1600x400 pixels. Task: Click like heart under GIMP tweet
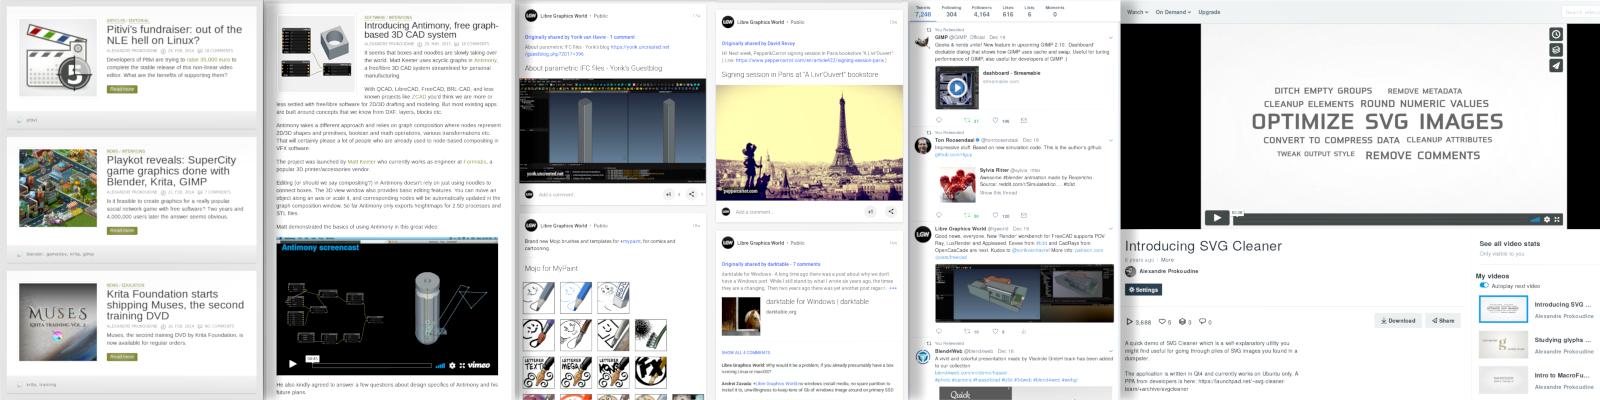(x=996, y=121)
